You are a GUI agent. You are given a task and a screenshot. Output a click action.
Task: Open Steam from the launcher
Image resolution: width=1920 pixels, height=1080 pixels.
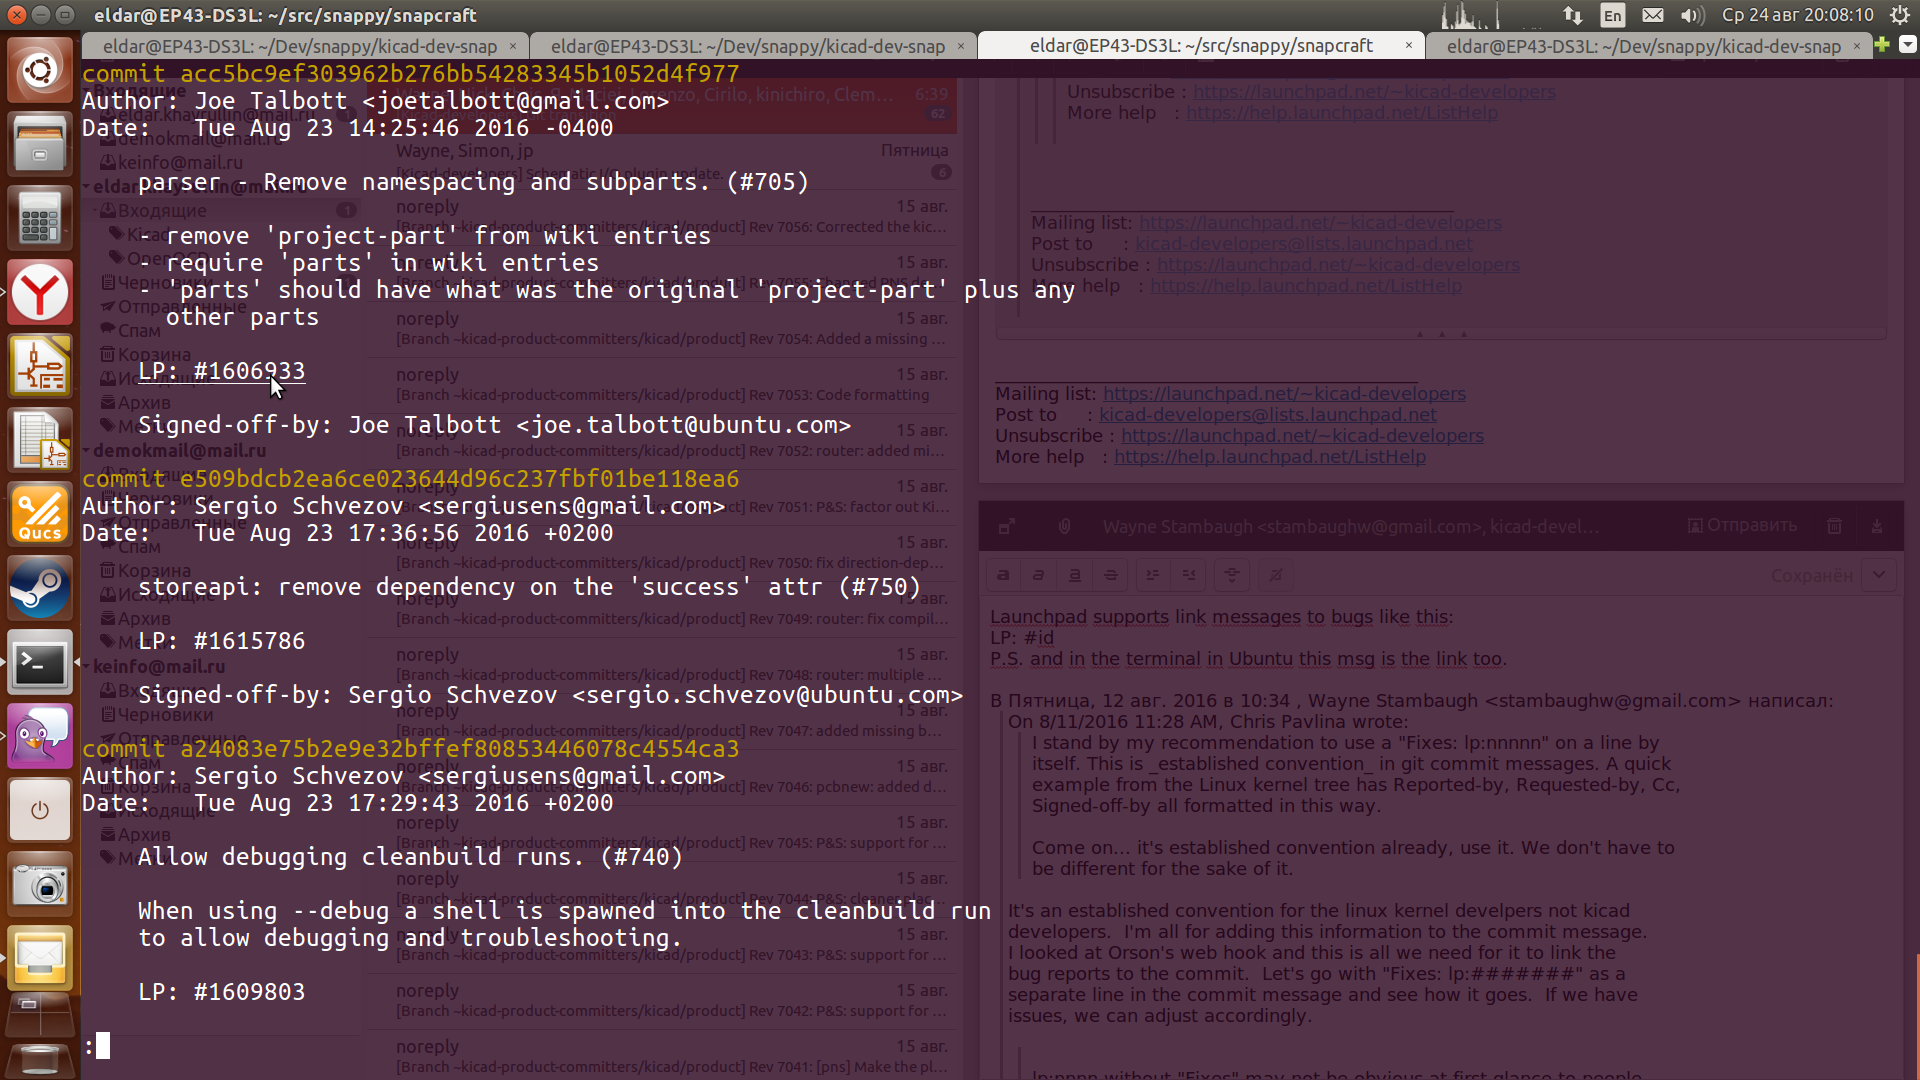click(x=40, y=589)
